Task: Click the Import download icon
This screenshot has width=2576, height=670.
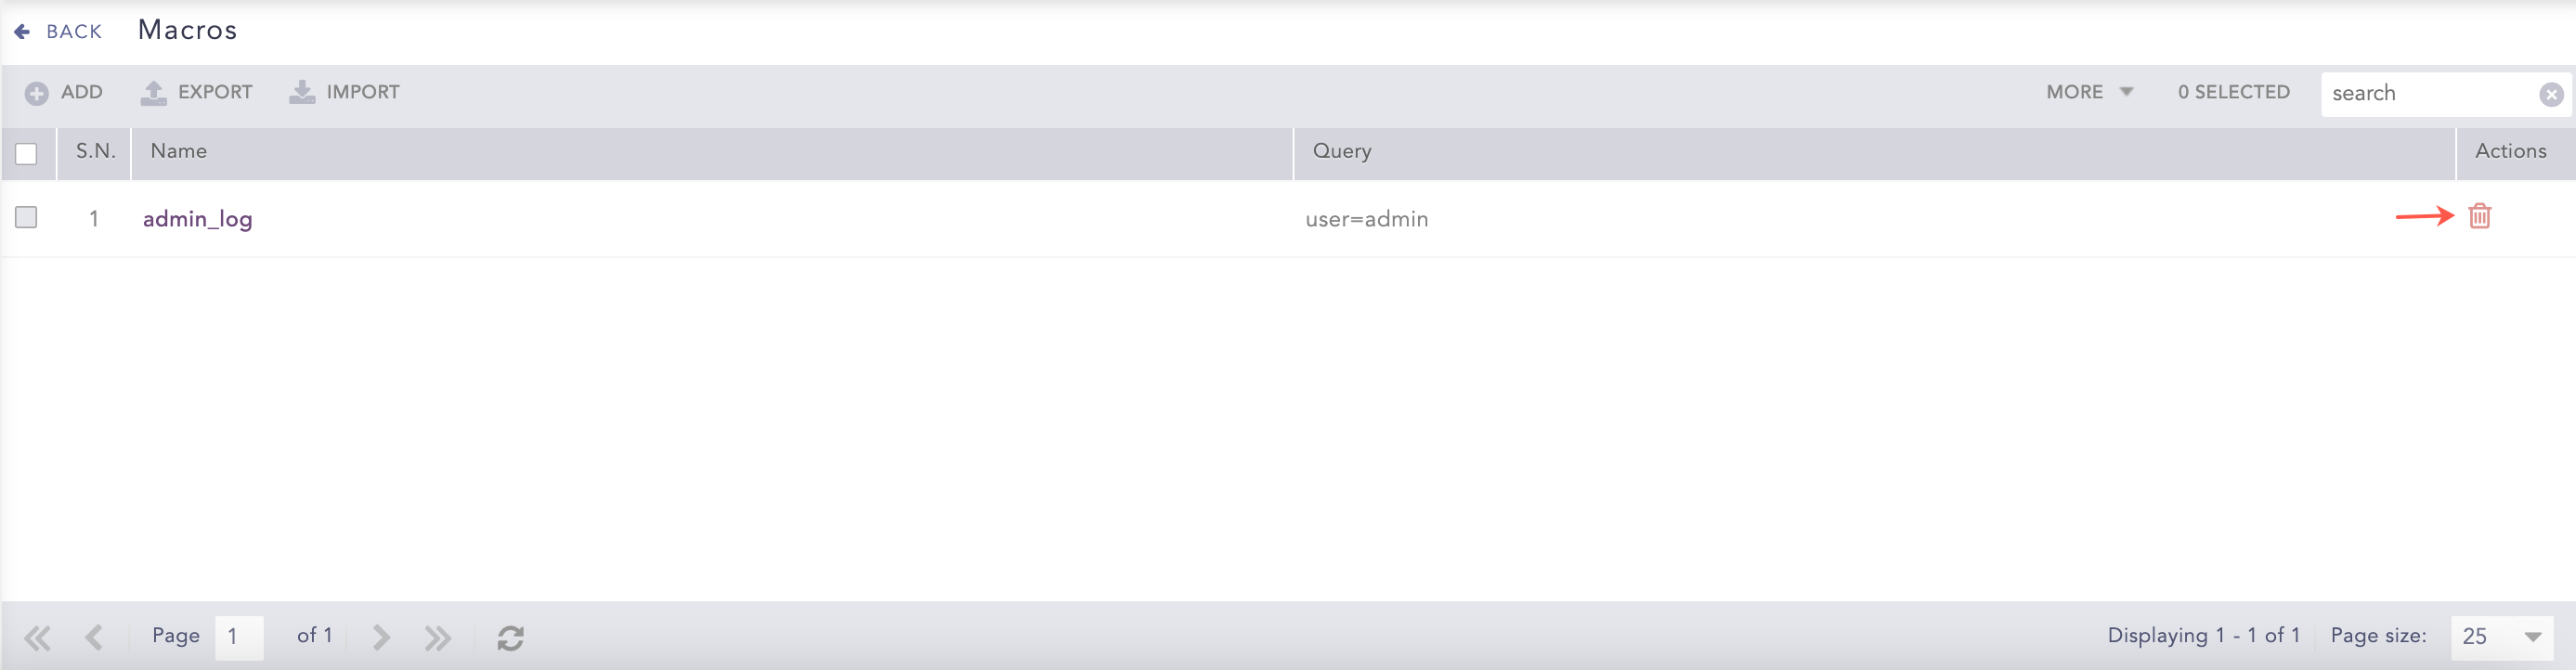Action: 301,93
